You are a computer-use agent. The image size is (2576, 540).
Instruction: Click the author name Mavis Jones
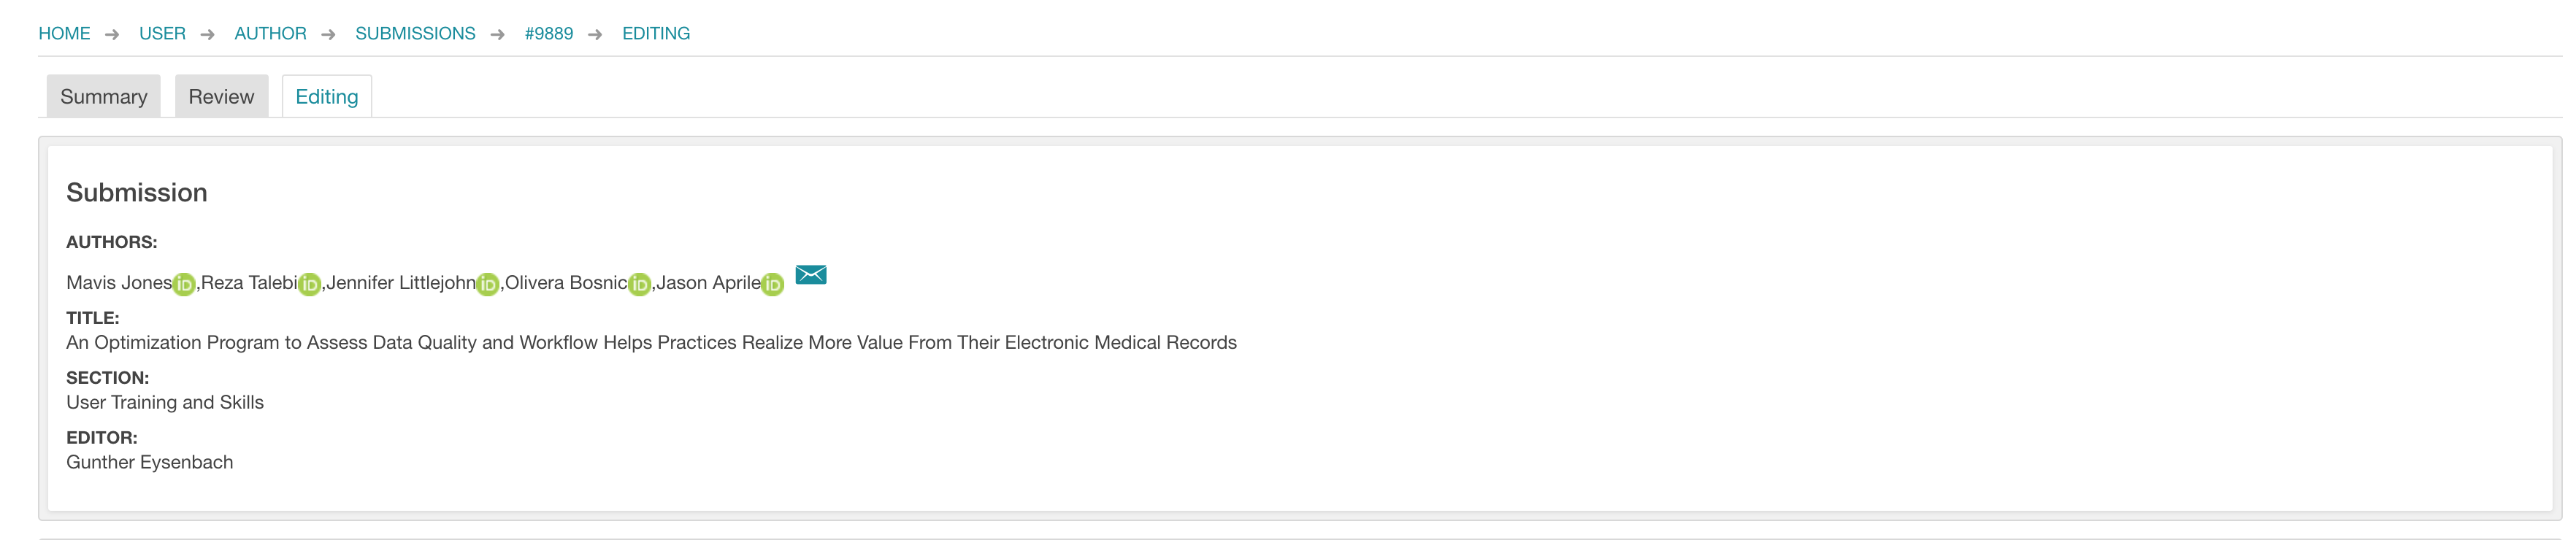click(119, 283)
